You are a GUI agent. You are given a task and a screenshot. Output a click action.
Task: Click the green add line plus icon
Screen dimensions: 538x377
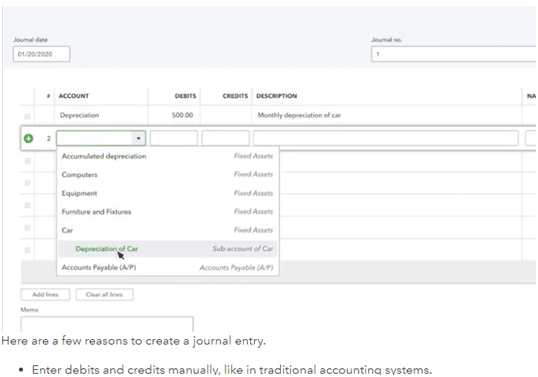28,138
